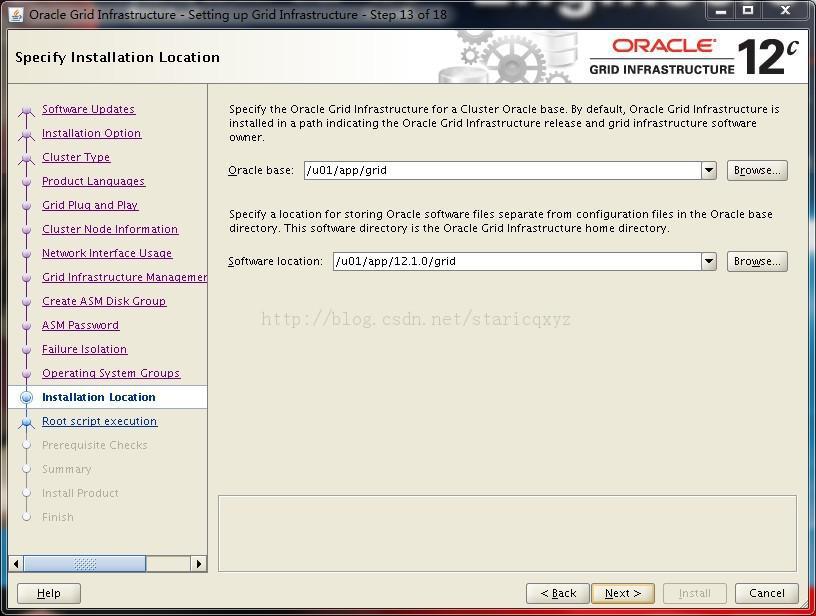Jump to the Cluster Type step
816x616 pixels.
tap(76, 157)
